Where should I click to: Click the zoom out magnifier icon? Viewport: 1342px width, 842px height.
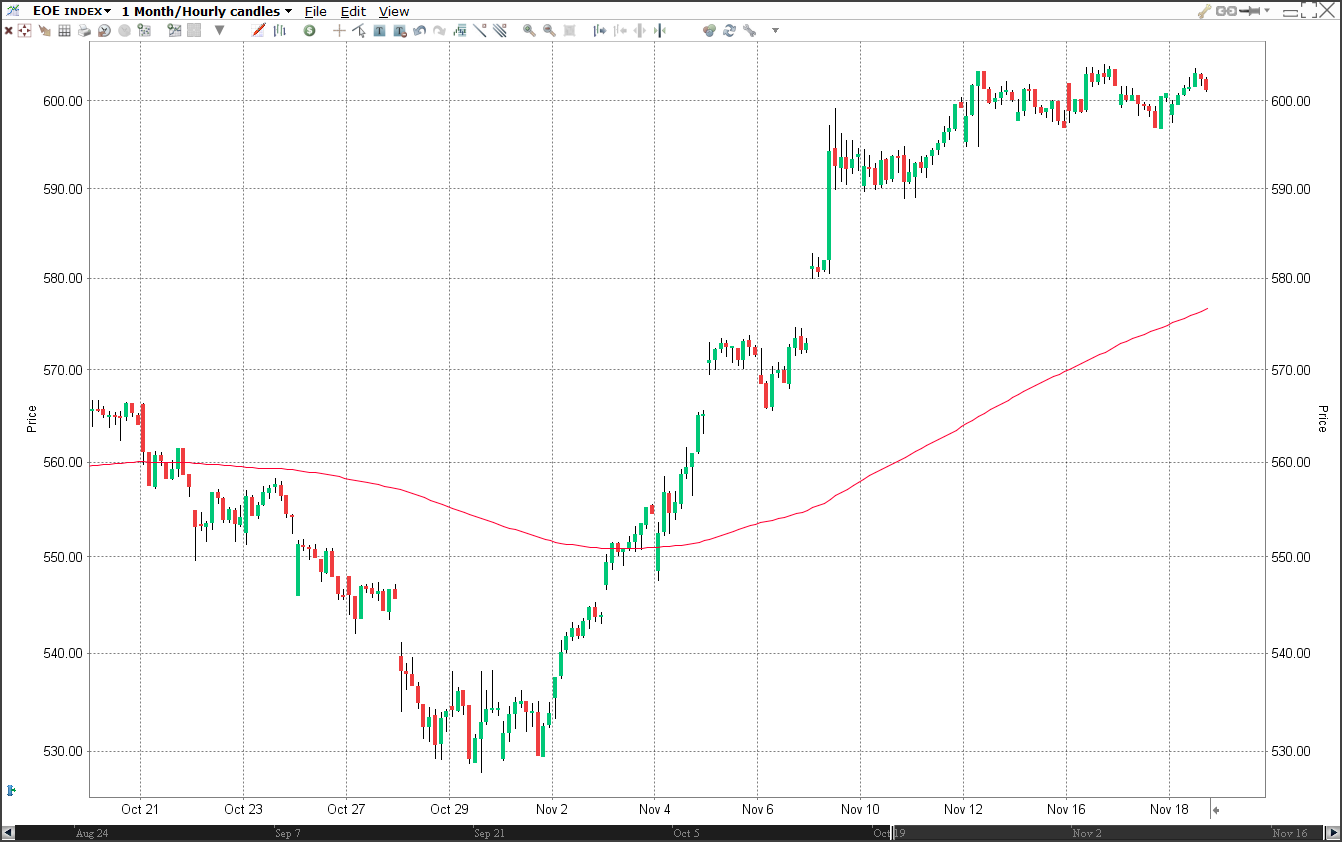coord(549,31)
